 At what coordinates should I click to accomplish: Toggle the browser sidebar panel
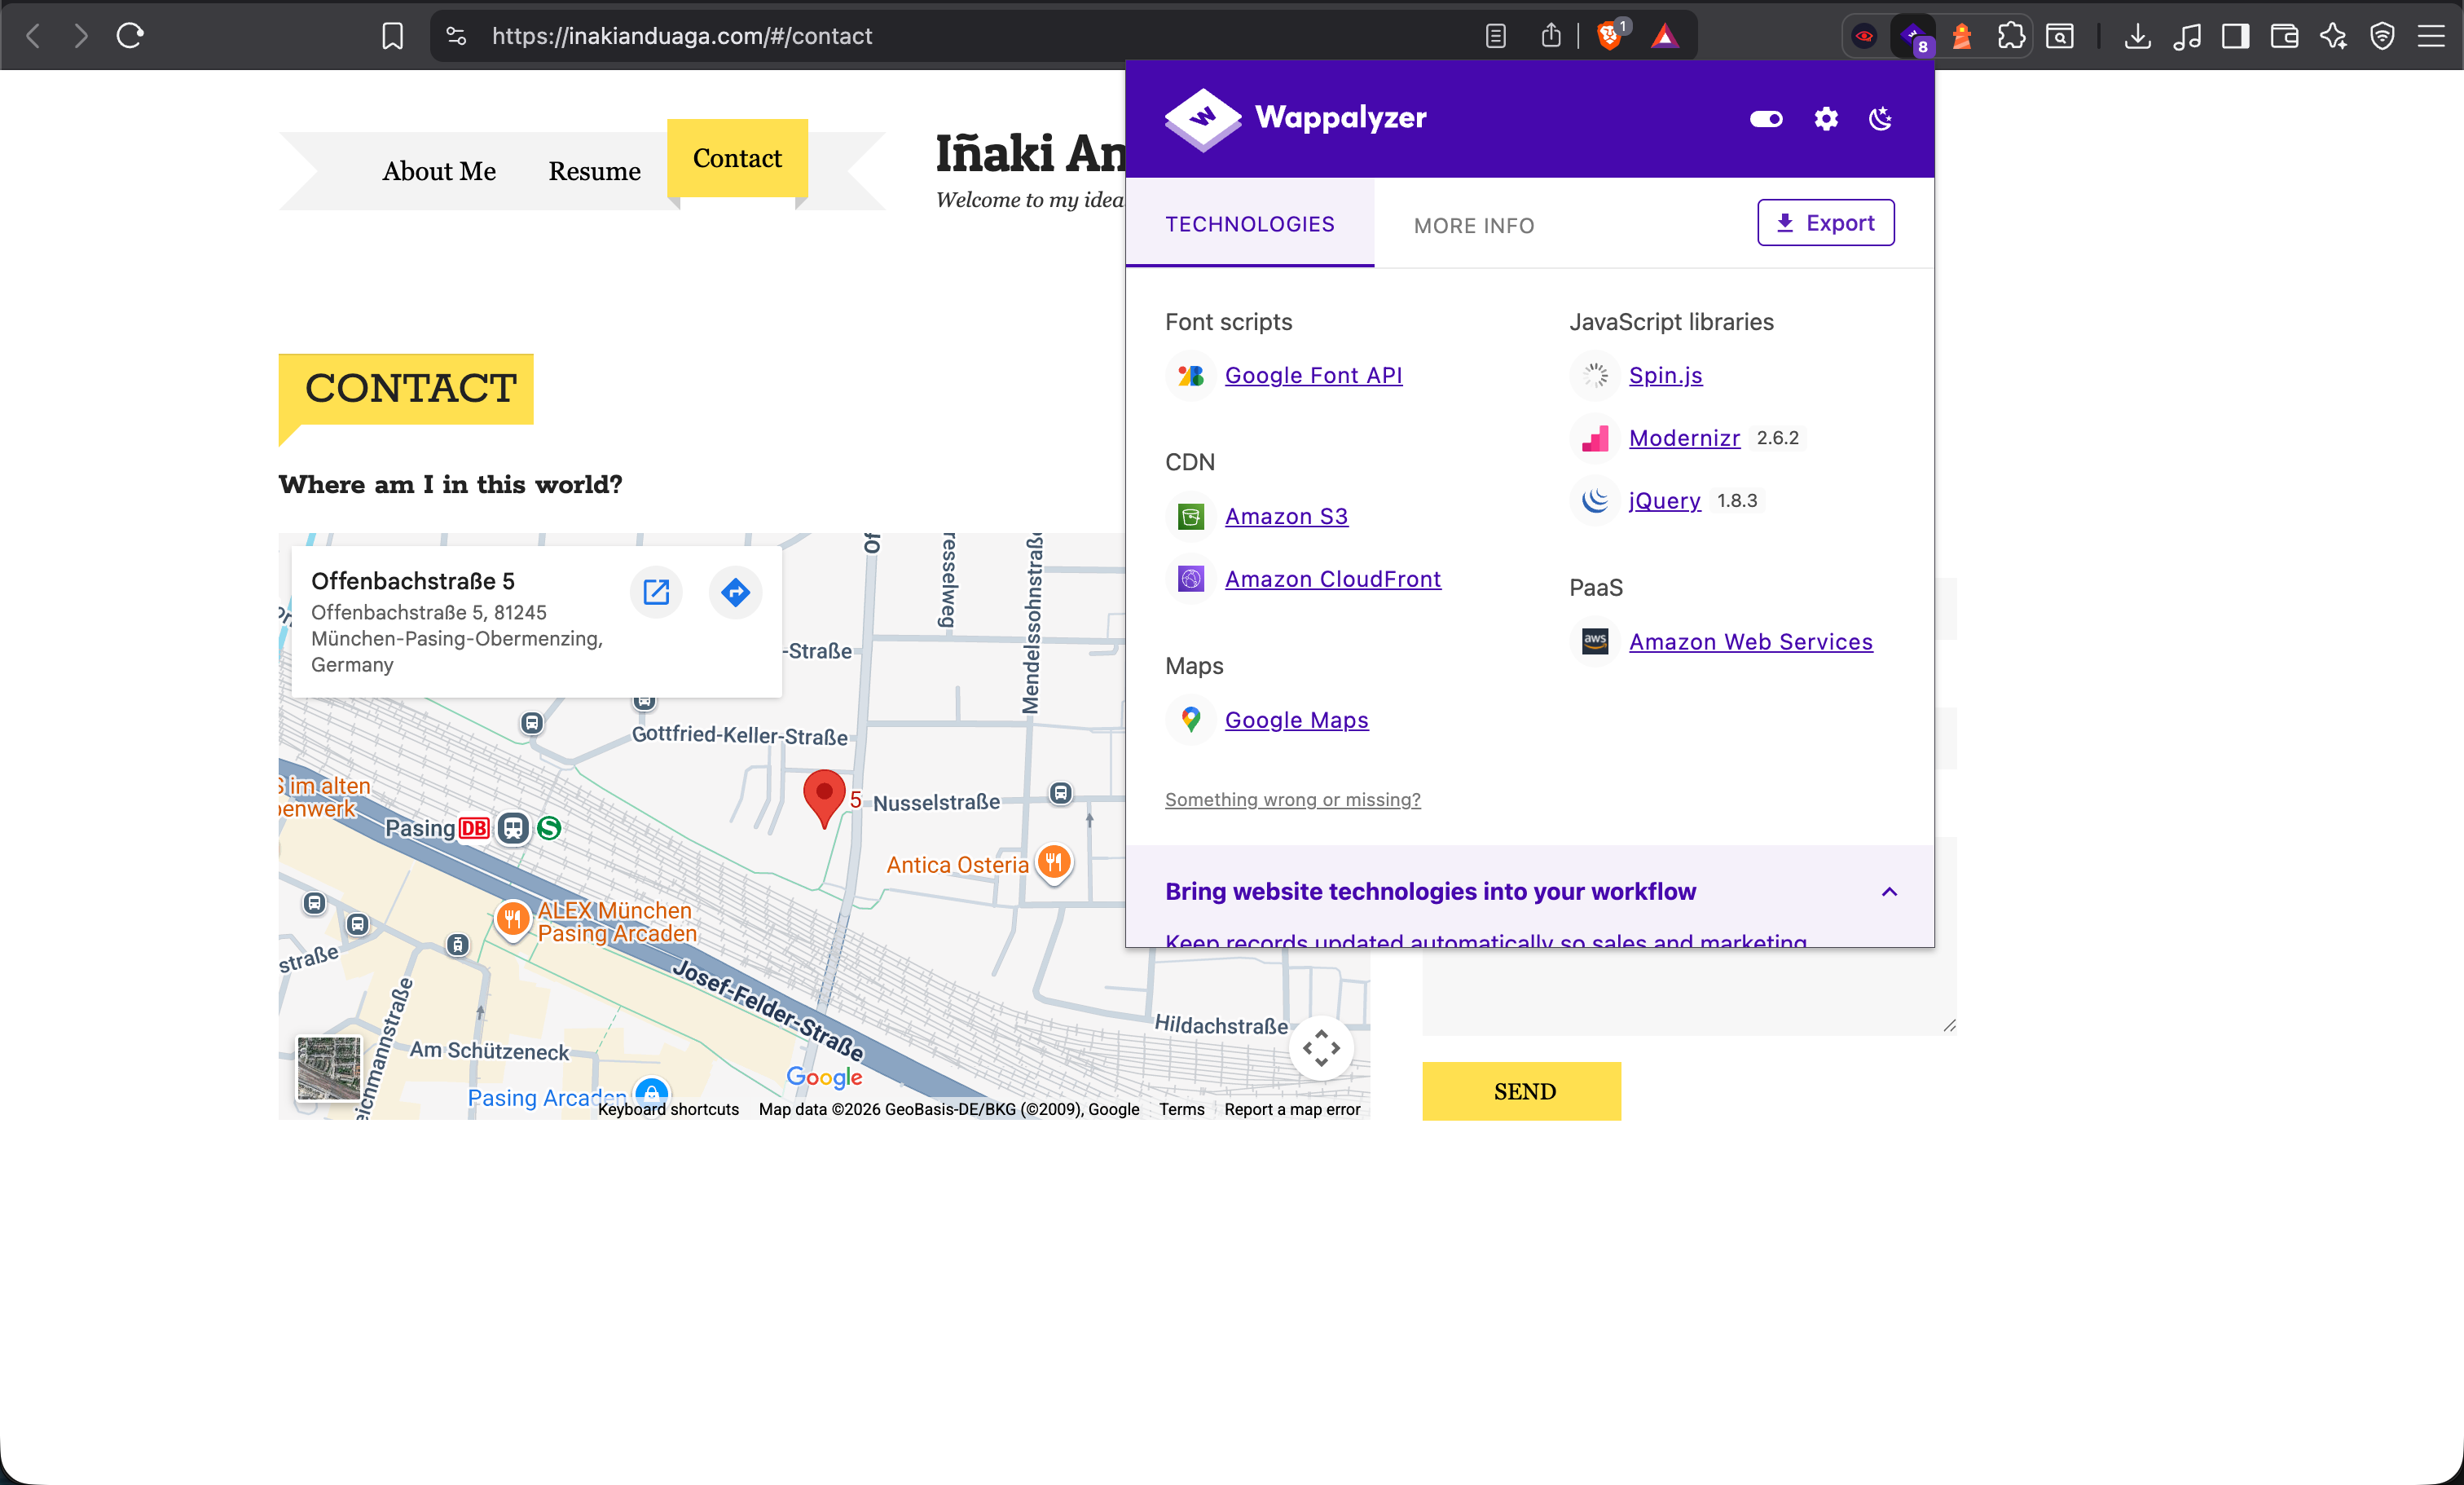pos(2236,36)
